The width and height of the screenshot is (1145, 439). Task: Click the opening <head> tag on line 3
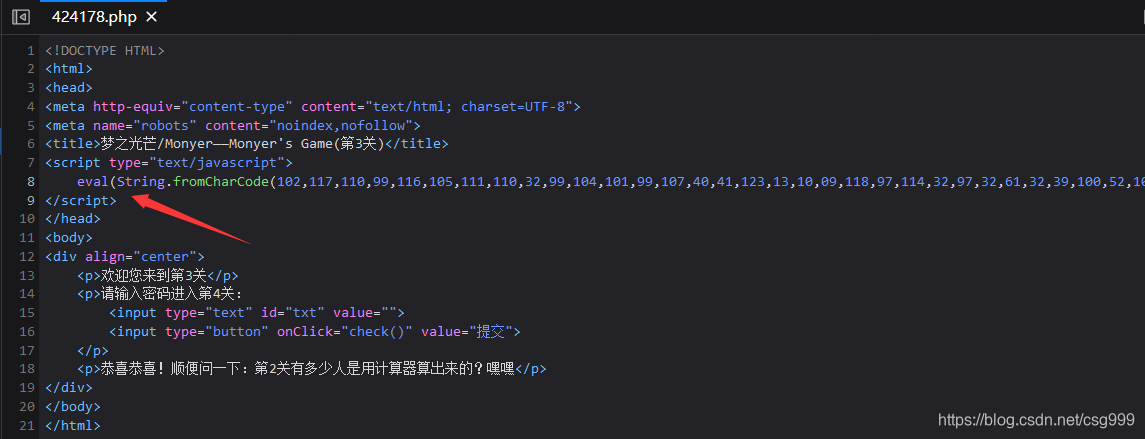click(x=69, y=88)
